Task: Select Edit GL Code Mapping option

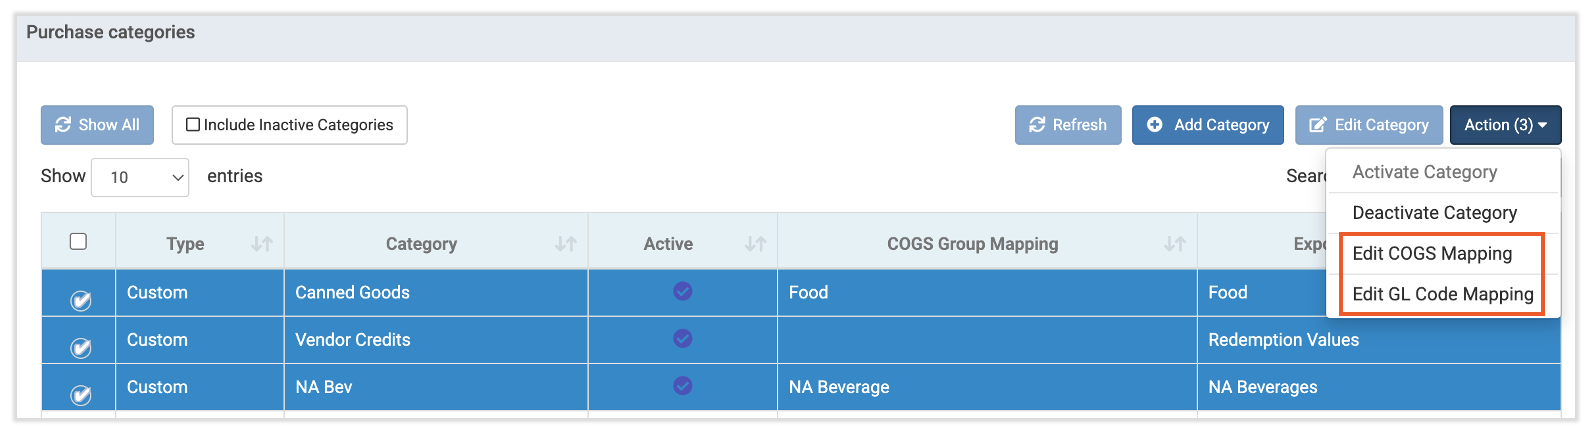Action: [x=1442, y=294]
